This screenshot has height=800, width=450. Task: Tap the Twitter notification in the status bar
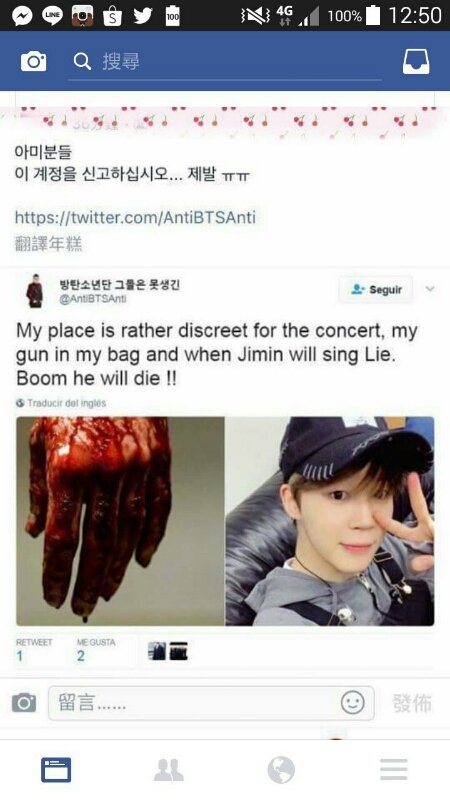point(143,16)
